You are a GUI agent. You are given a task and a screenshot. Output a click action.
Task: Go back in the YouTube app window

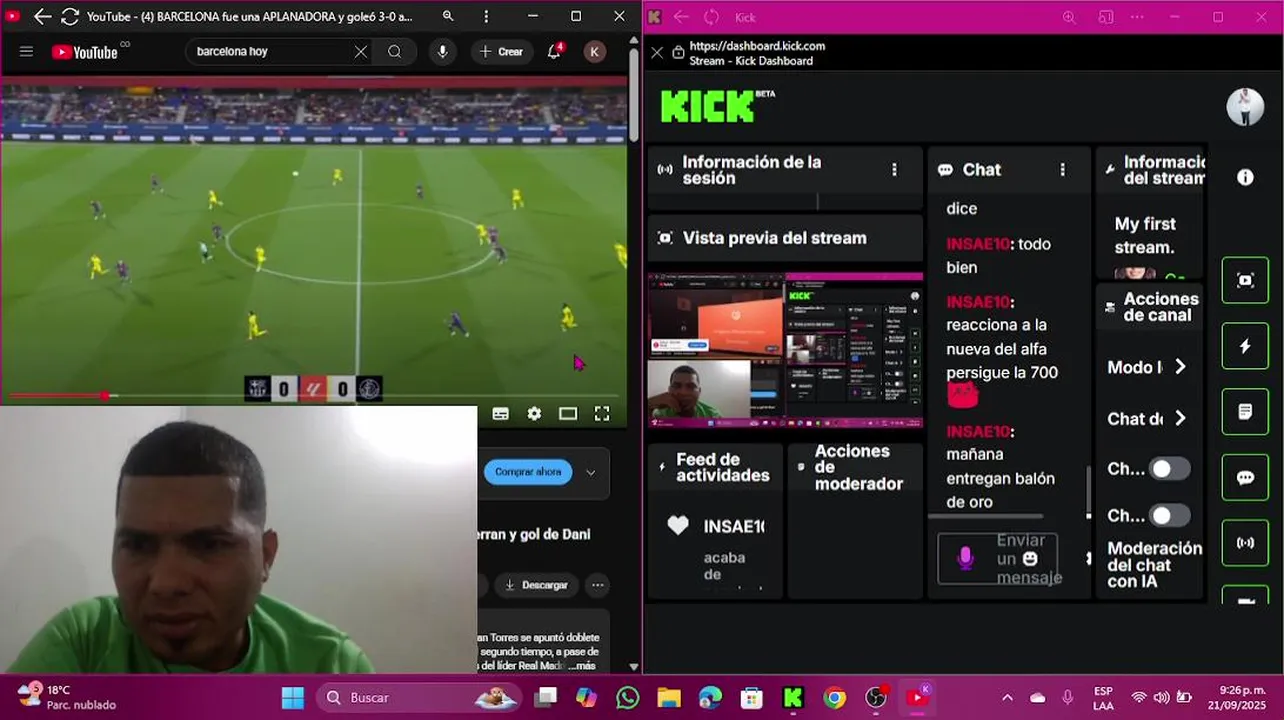pos(42,16)
